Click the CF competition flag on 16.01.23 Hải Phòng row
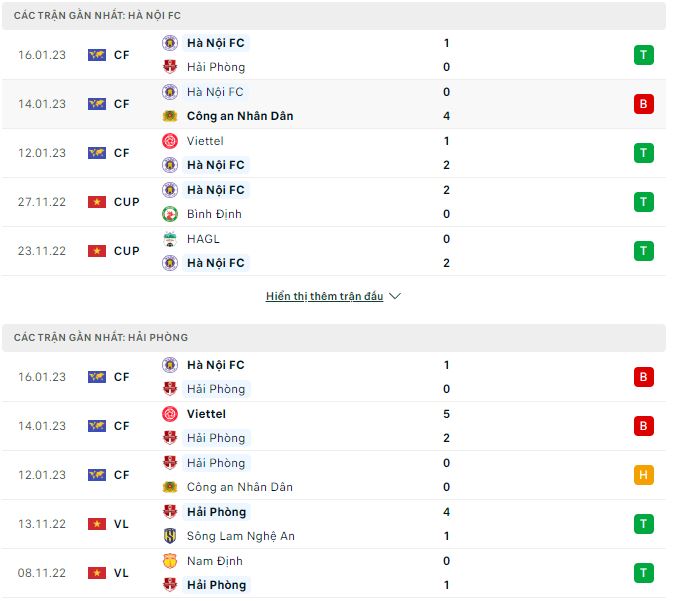Screen dimensions: 677x601 (97, 377)
